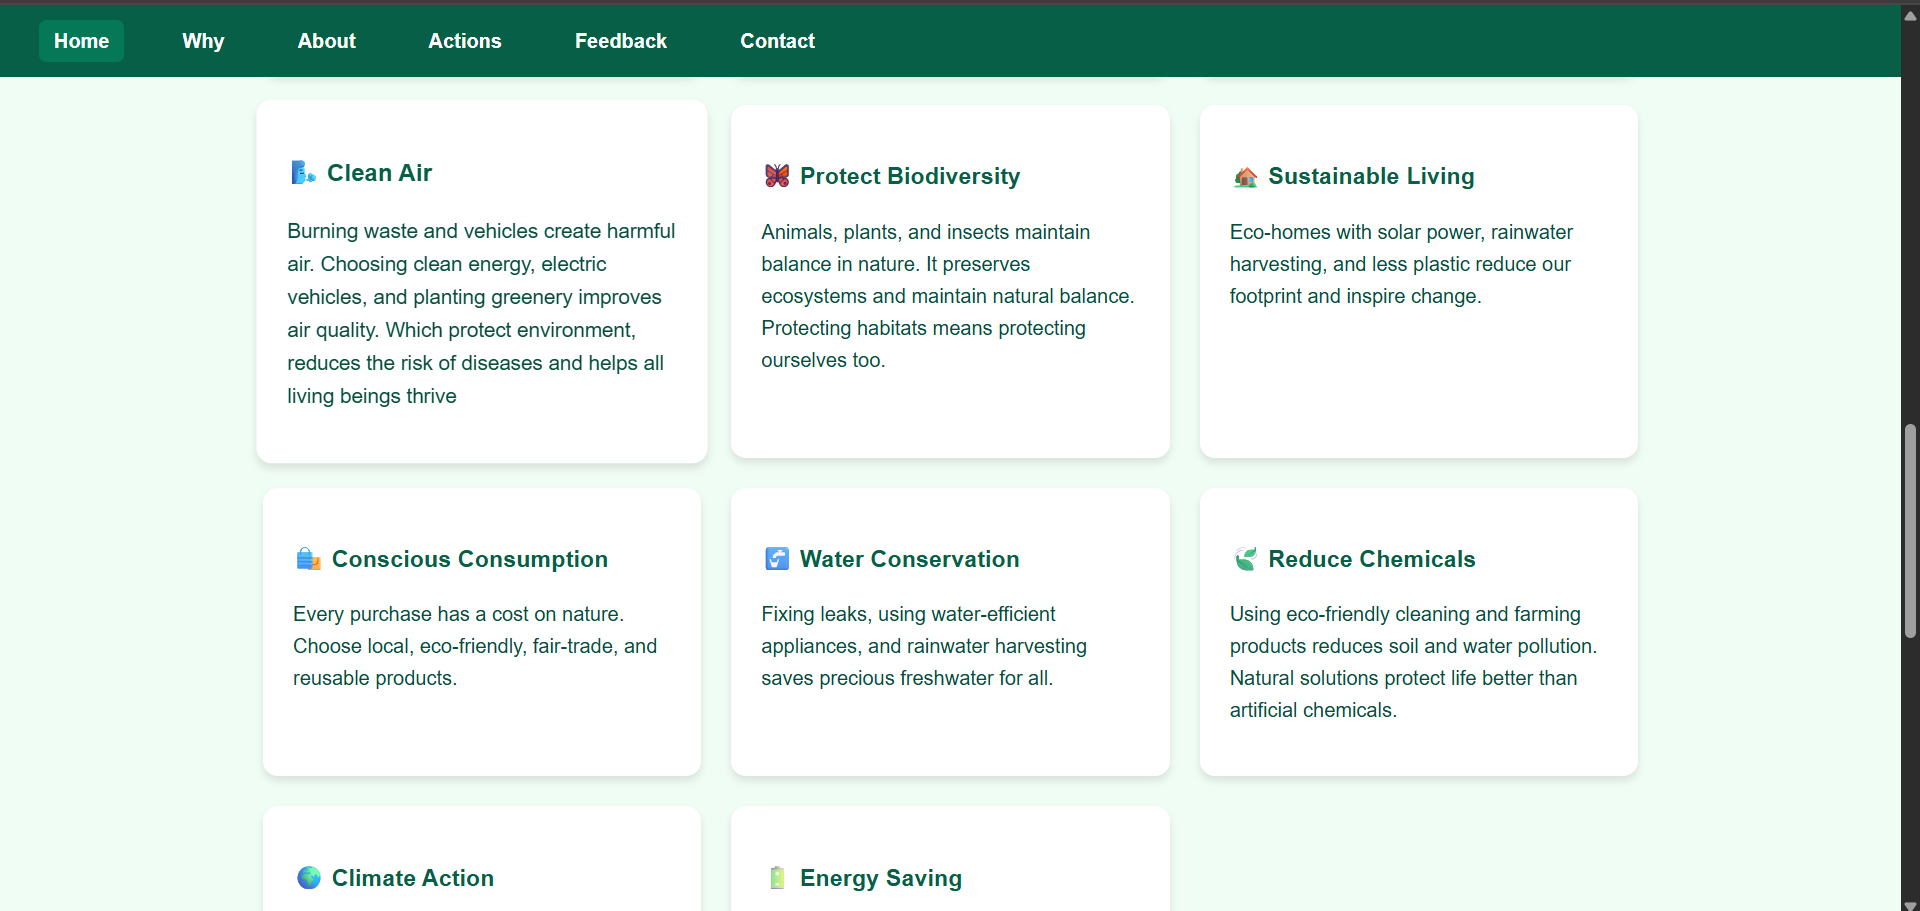Click the battery icon beside Energy Saving

coord(777,878)
